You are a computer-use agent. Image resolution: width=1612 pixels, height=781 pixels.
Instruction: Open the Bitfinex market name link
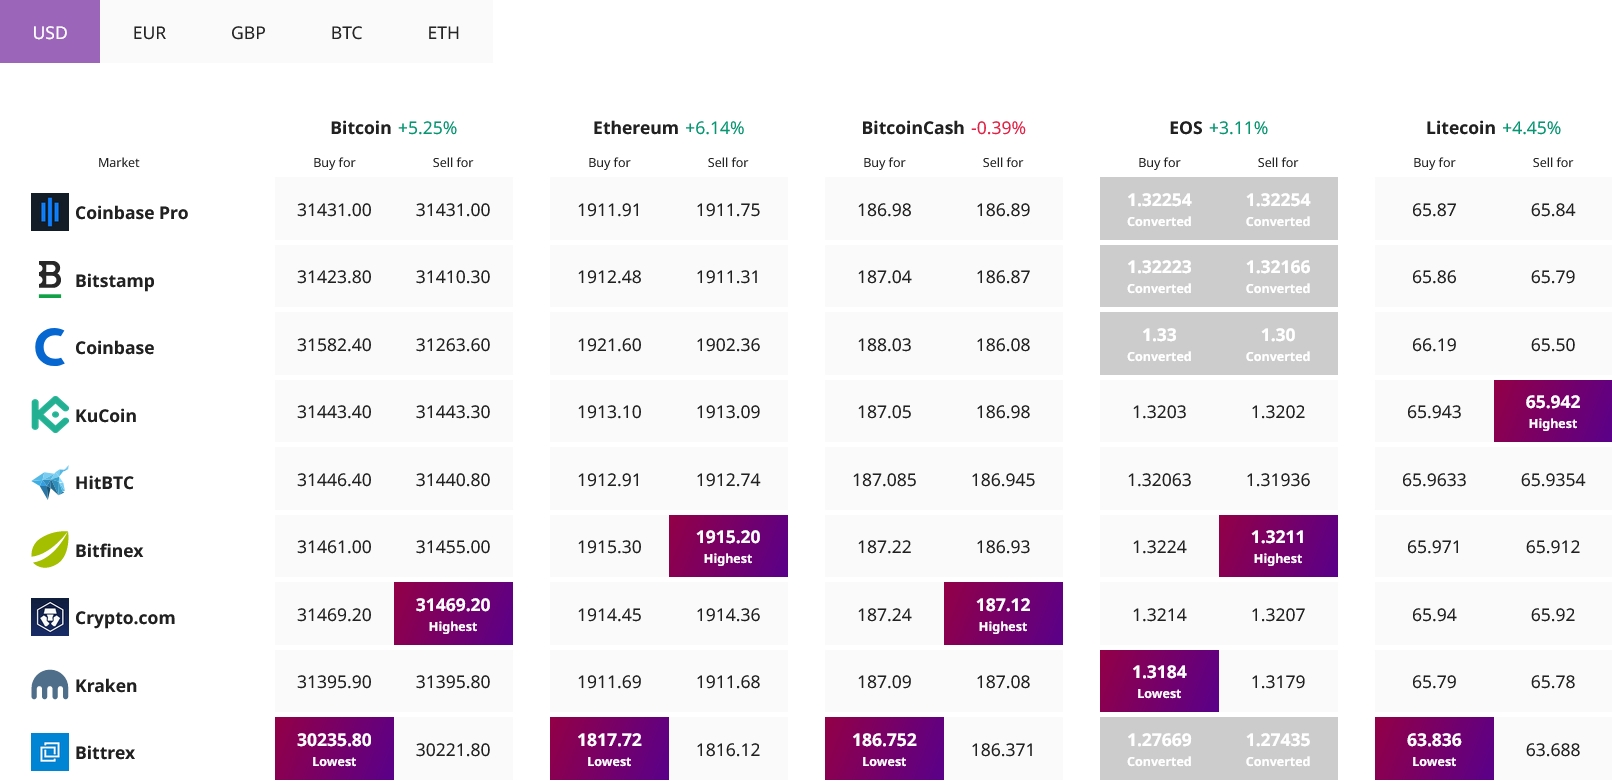109,550
